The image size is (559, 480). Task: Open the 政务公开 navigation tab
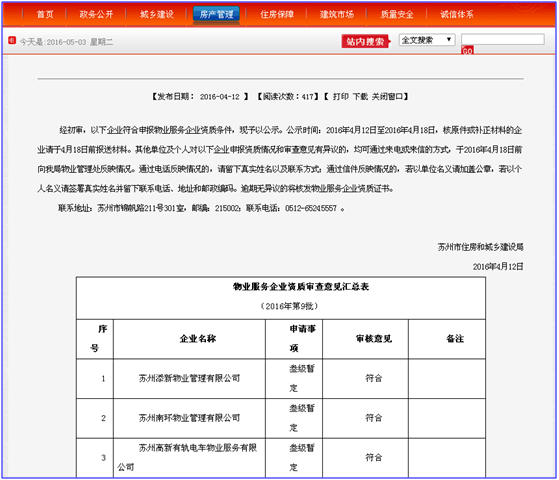96,14
